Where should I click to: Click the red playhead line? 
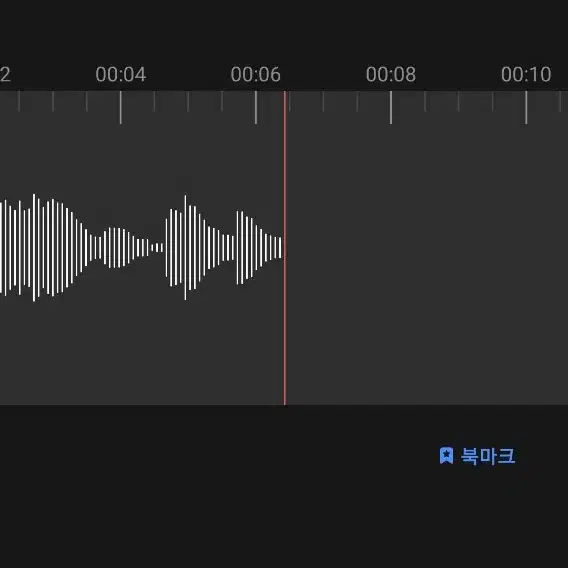pos(285,248)
